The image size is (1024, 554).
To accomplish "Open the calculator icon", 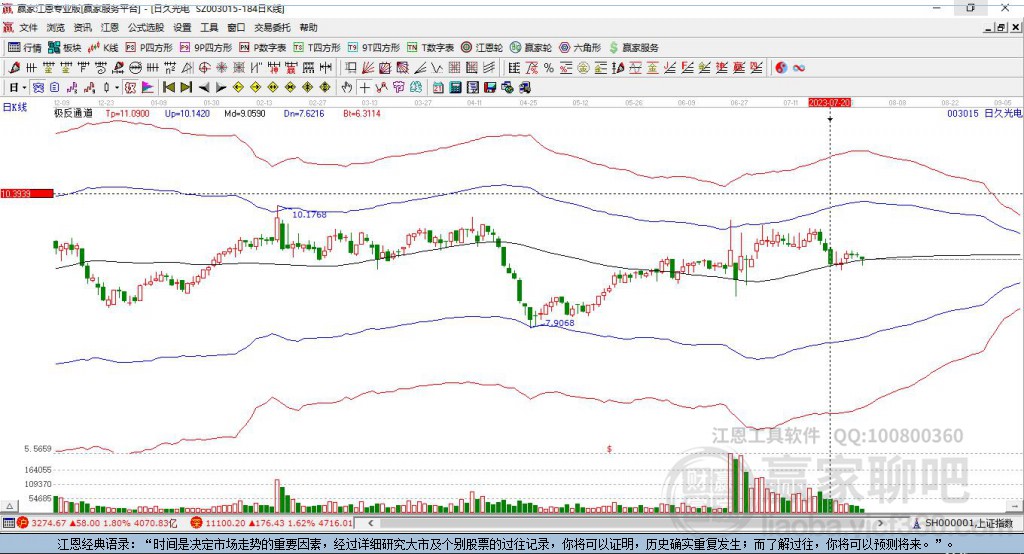I will [x=455, y=88].
